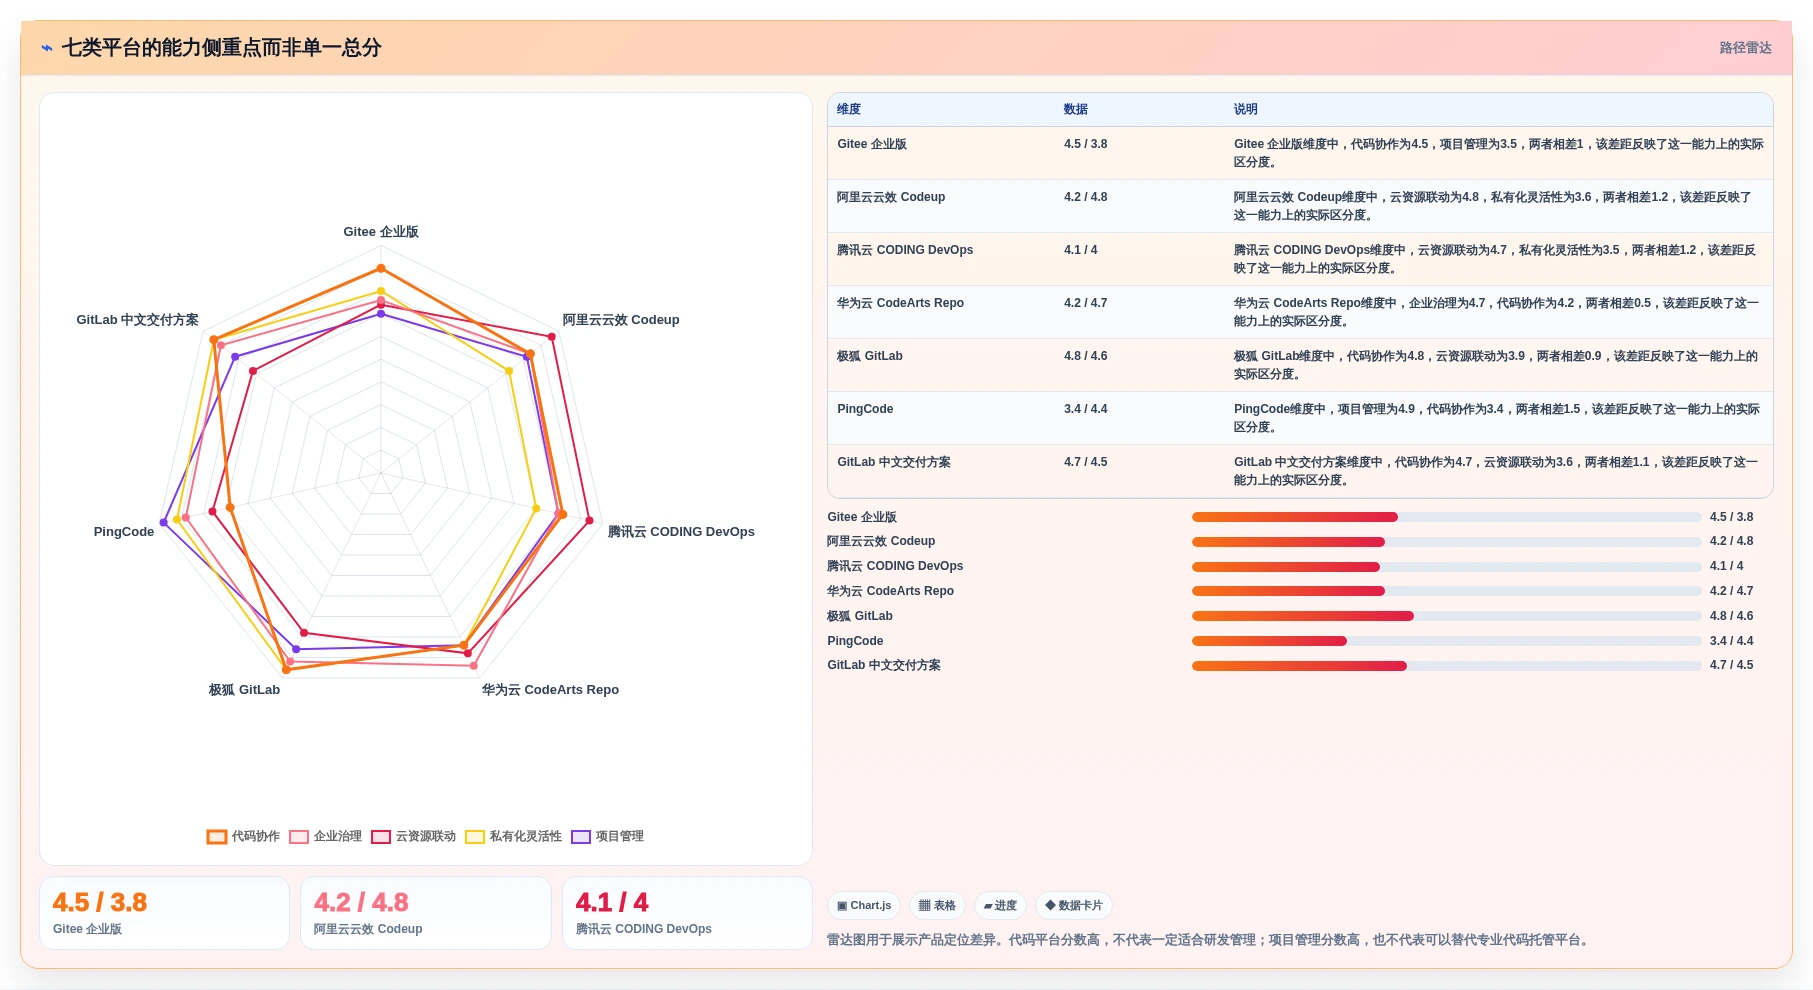Click the PingCode description text in table
This screenshot has height=990, width=1813.
1498,418
